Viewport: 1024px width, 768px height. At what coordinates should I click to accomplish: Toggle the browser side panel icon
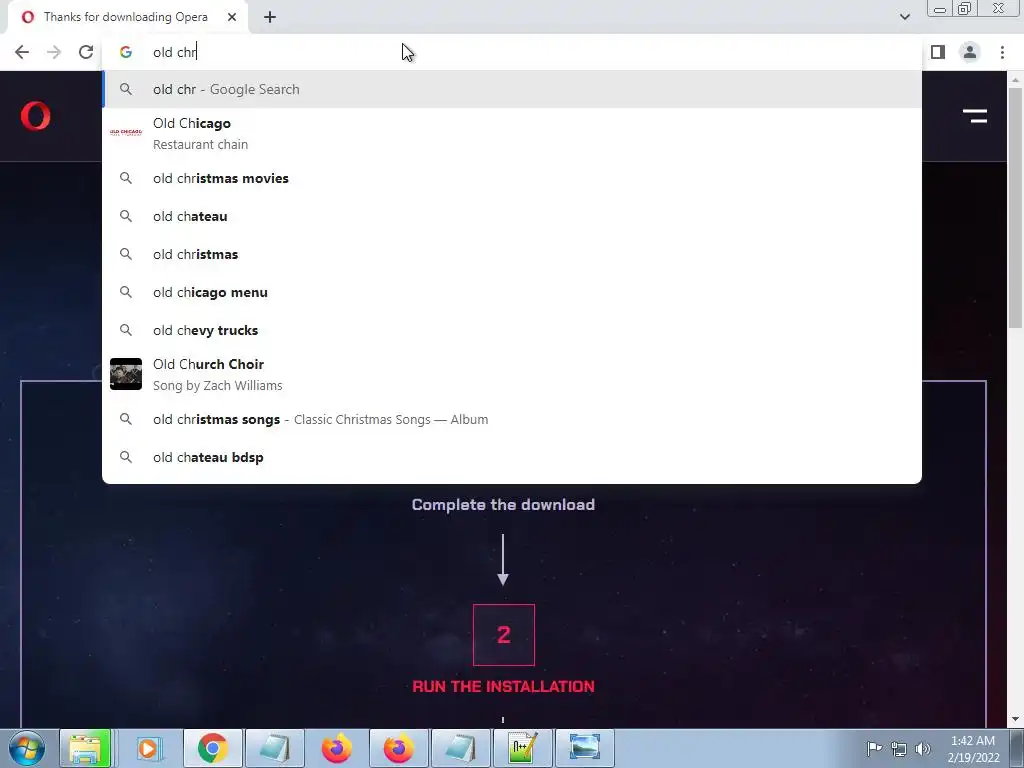click(938, 52)
